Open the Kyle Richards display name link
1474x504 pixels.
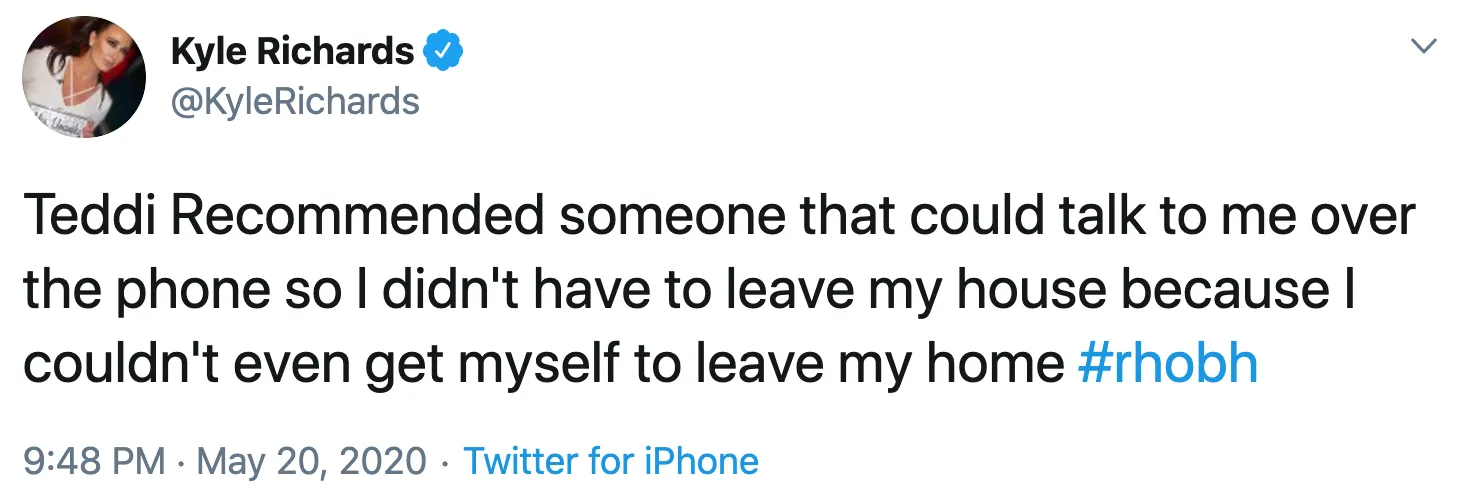click(x=293, y=52)
